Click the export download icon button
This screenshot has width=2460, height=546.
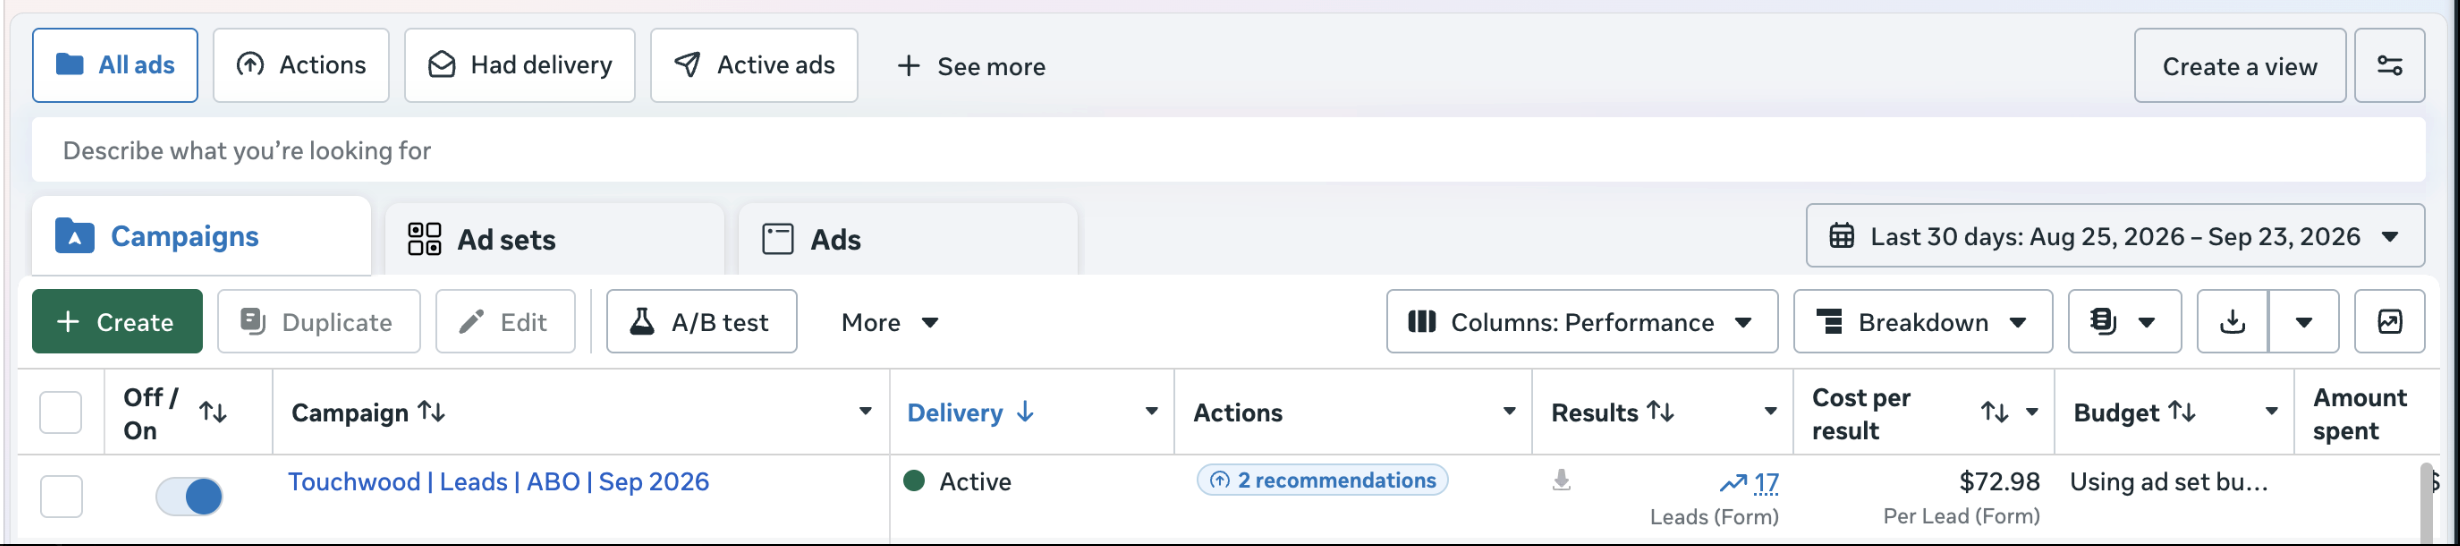tap(2232, 322)
